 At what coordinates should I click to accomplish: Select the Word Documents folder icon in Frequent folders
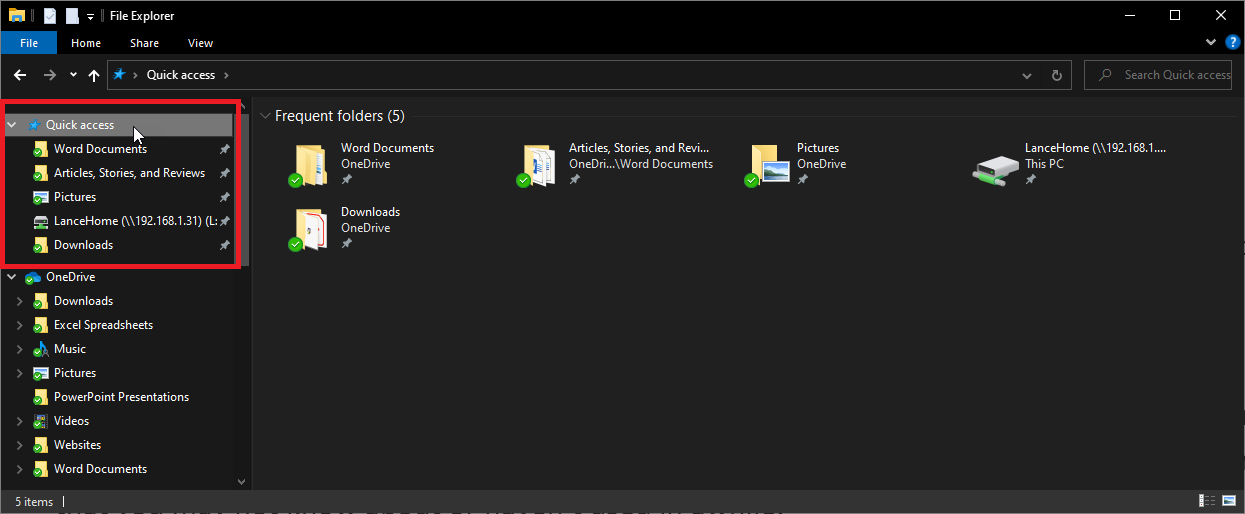click(x=310, y=165)
